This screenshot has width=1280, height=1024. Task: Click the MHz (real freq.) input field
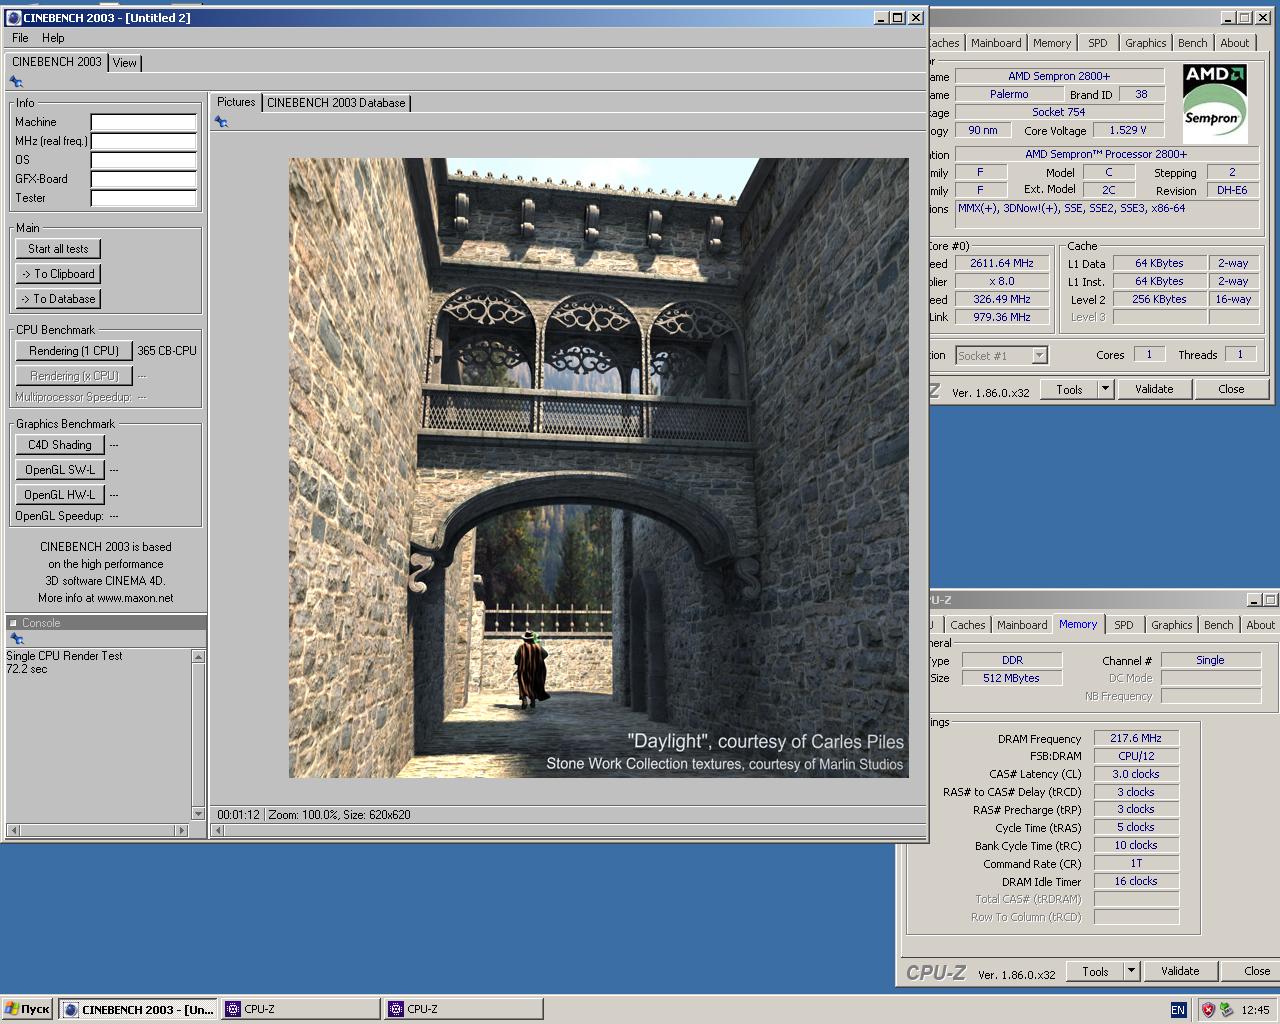pyautogui.click(x=144, y=141)
